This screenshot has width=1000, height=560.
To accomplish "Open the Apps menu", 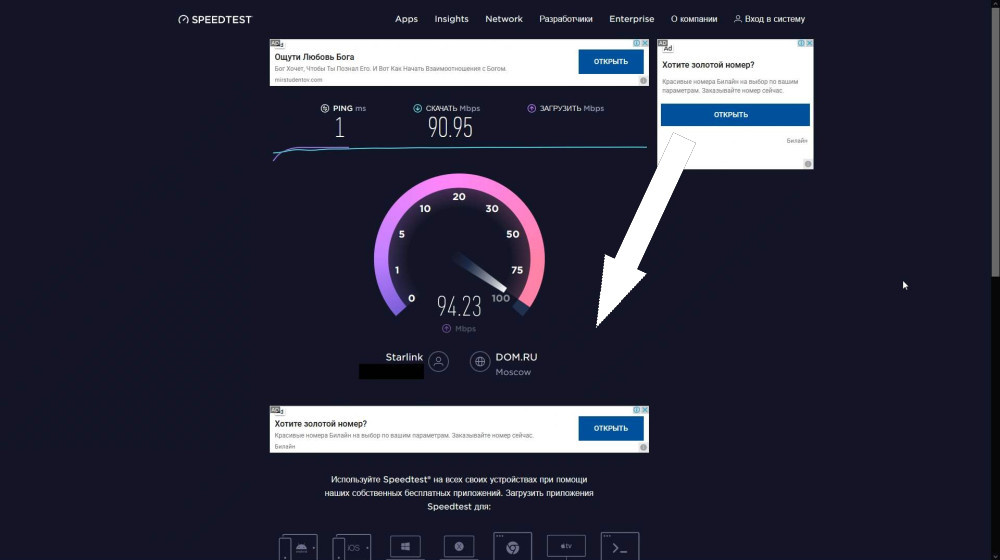I will 406,19.
